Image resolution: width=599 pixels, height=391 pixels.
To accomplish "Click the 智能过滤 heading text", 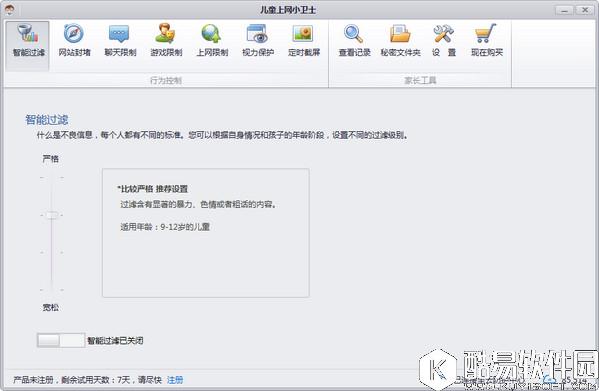I will coord(47,120).
